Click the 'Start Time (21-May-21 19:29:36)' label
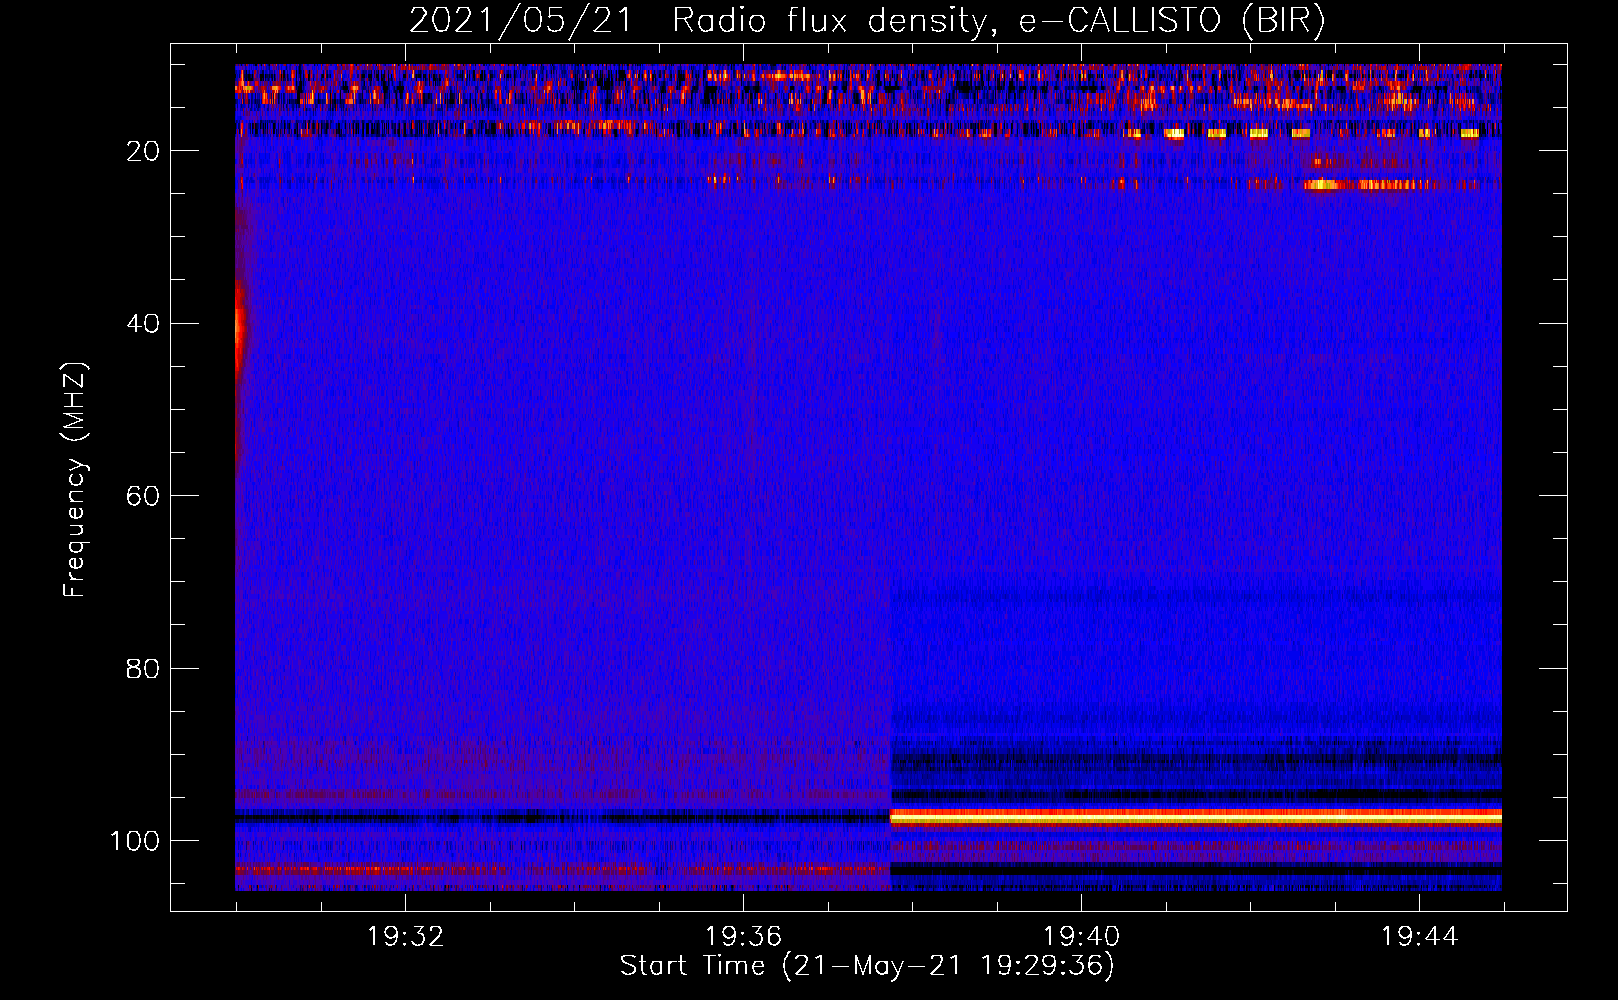Viewport: 1618px width, 1000px height. point(867,966)
